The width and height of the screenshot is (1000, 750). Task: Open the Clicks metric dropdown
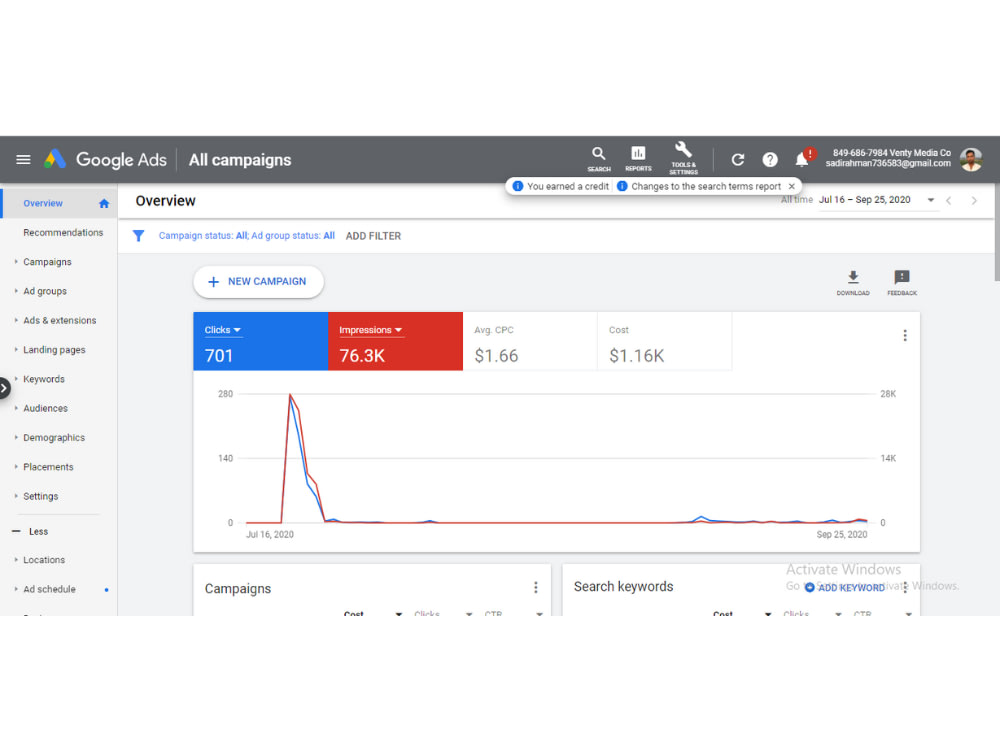click(223, 330)
